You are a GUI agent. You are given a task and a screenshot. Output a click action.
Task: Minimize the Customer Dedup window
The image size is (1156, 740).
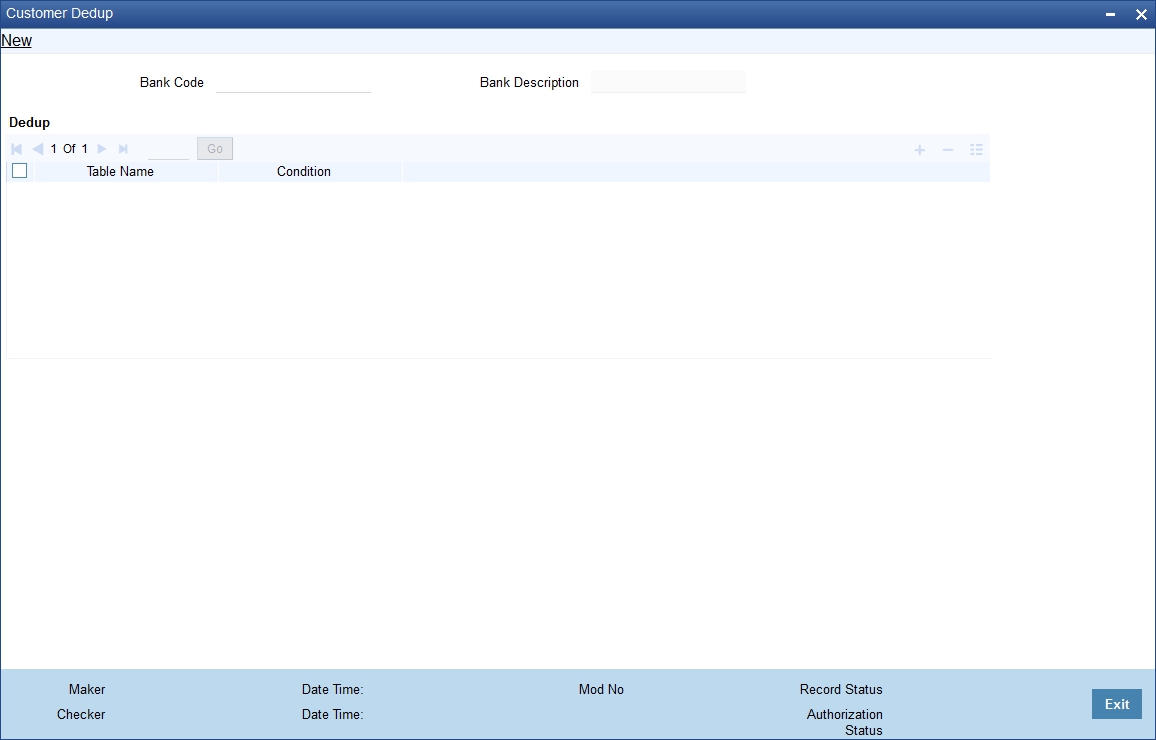(x=1110, y=14)
